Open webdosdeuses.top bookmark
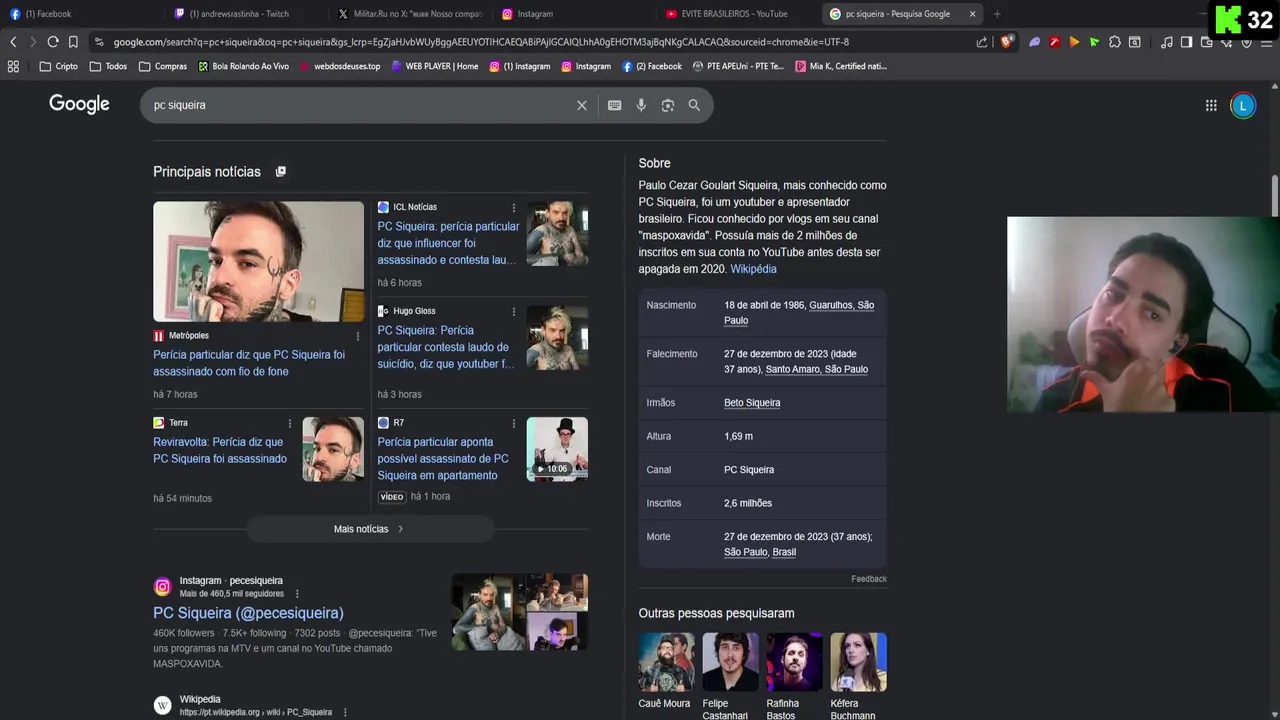Screen dimensions: 1280x720 [x=340, y=66]
